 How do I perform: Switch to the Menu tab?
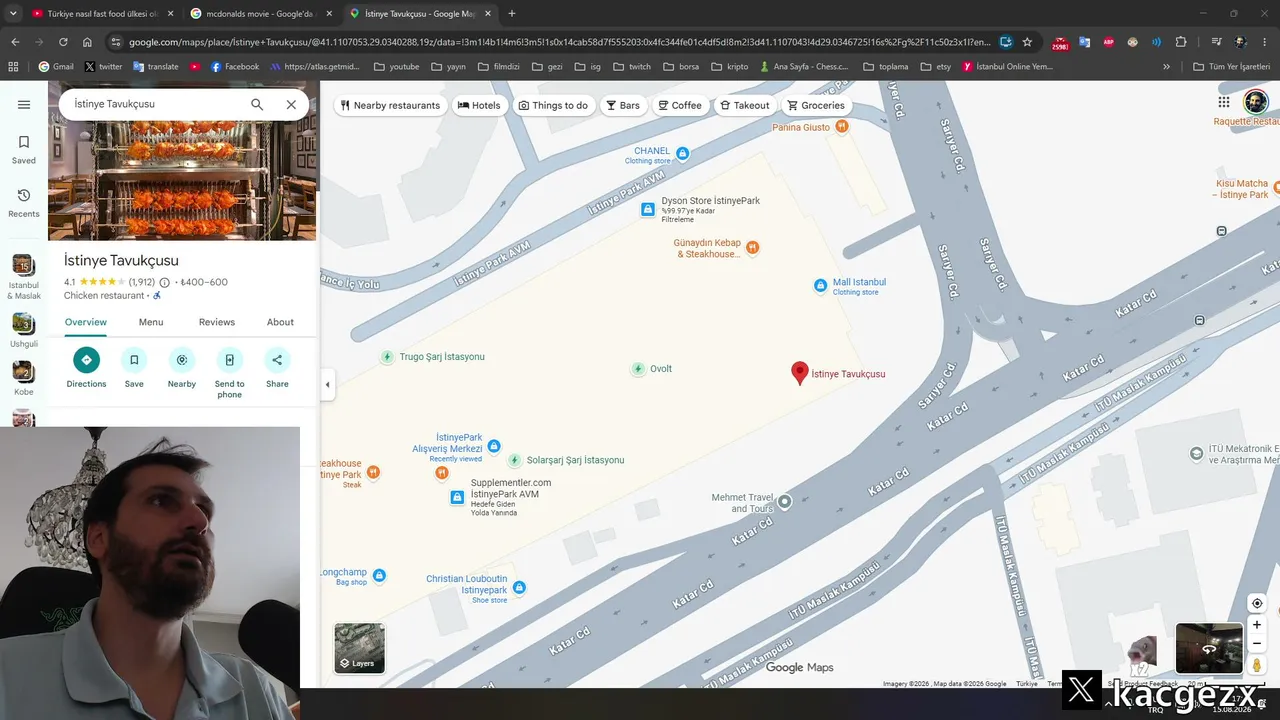(151, 322)
